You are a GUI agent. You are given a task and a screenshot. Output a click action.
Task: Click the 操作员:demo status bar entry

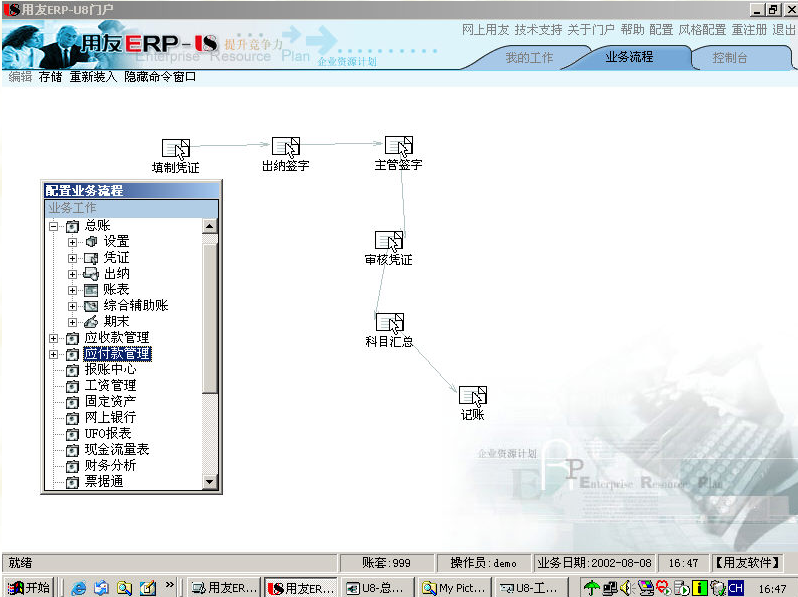483,563
